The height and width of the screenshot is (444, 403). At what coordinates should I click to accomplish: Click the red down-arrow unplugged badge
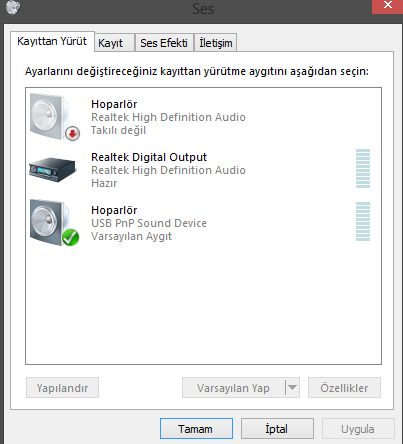pyautogui.click(x=72, y=134)
